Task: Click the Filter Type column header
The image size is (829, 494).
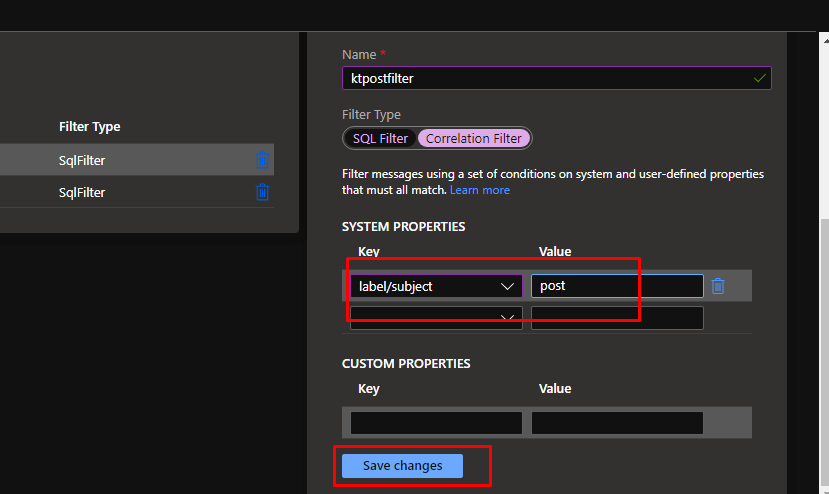Action: coord(90,127)
